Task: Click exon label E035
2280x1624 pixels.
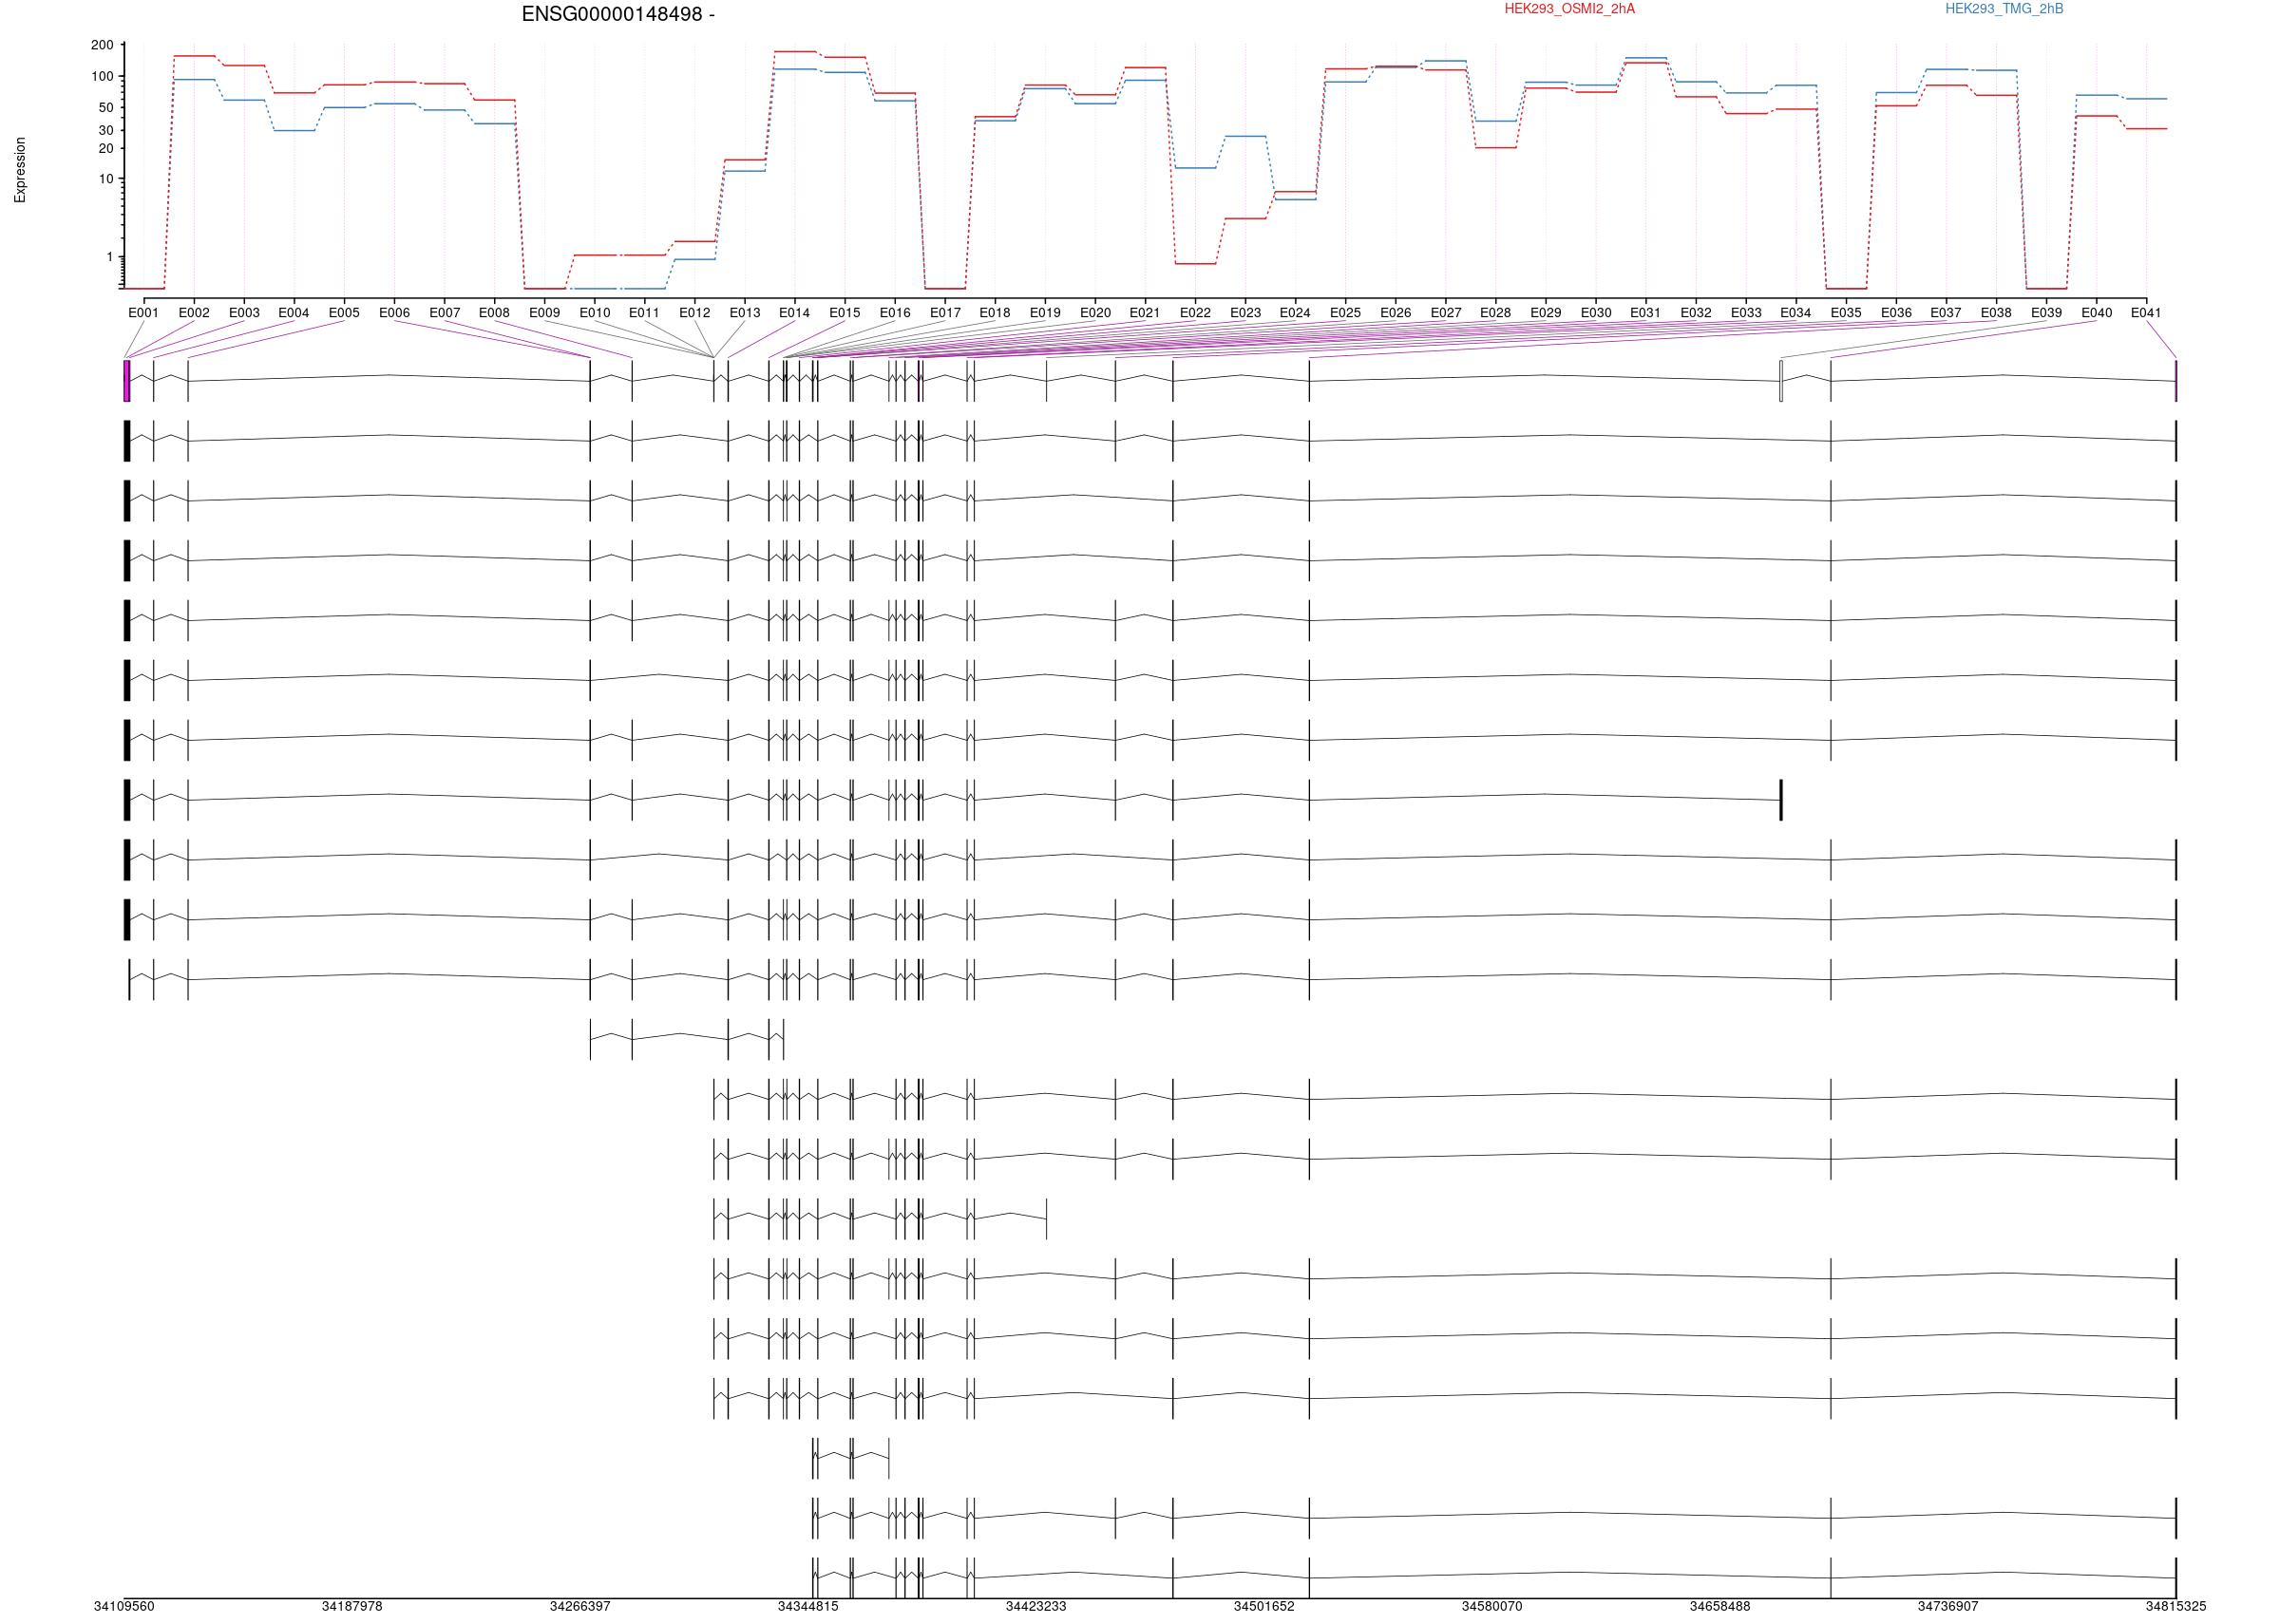Action: click(1846, 313)
